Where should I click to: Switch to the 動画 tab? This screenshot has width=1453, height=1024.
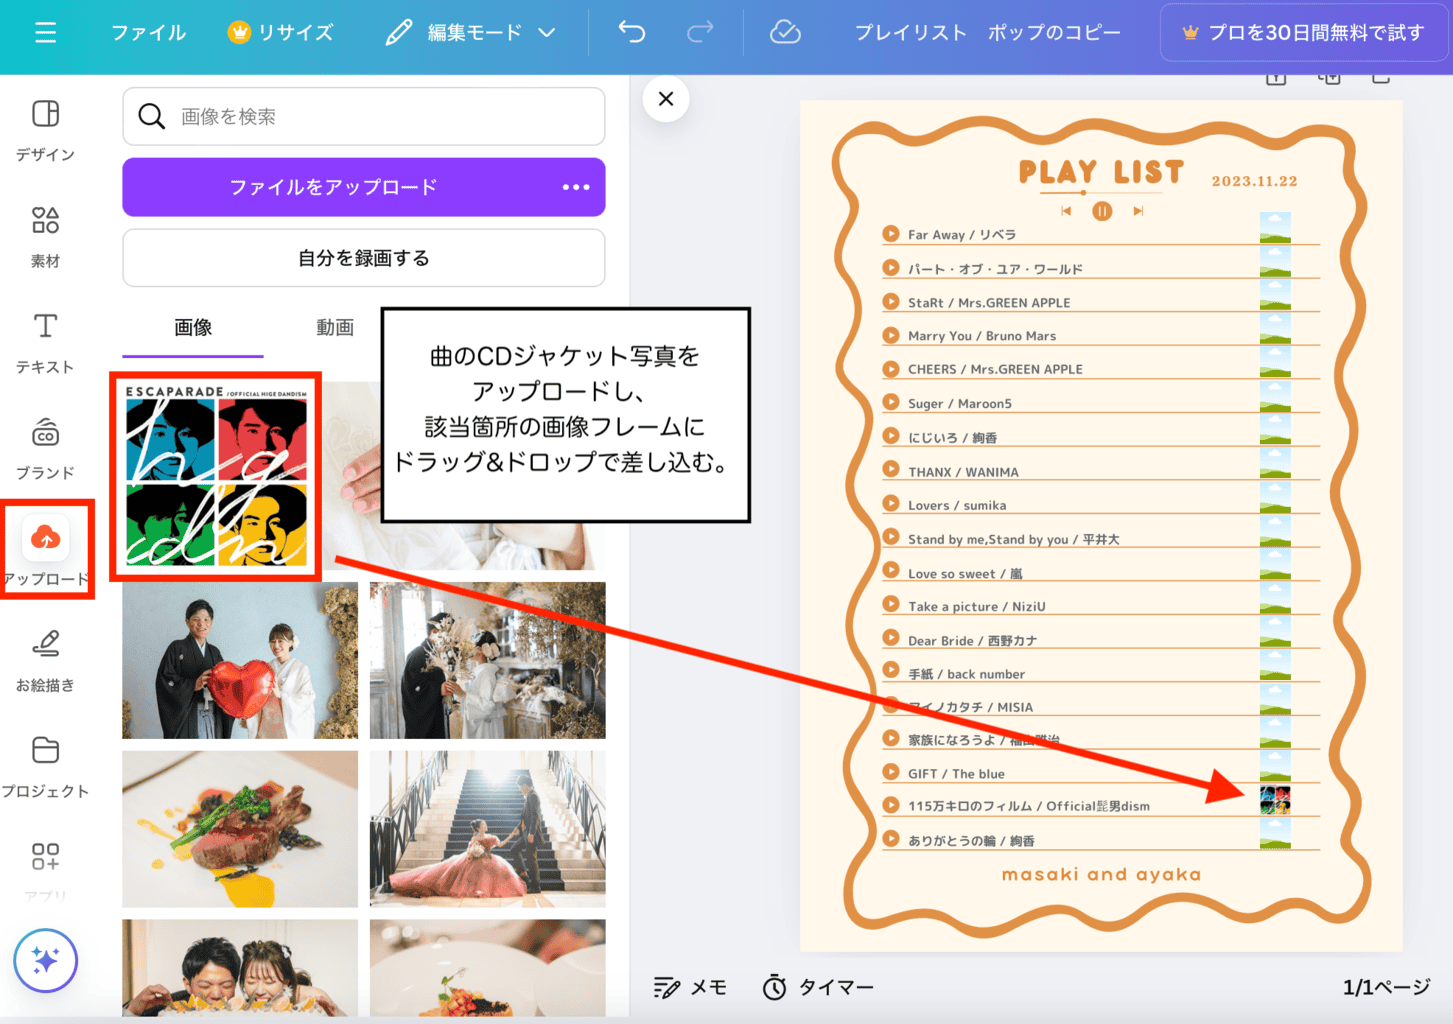pos(335,328)
